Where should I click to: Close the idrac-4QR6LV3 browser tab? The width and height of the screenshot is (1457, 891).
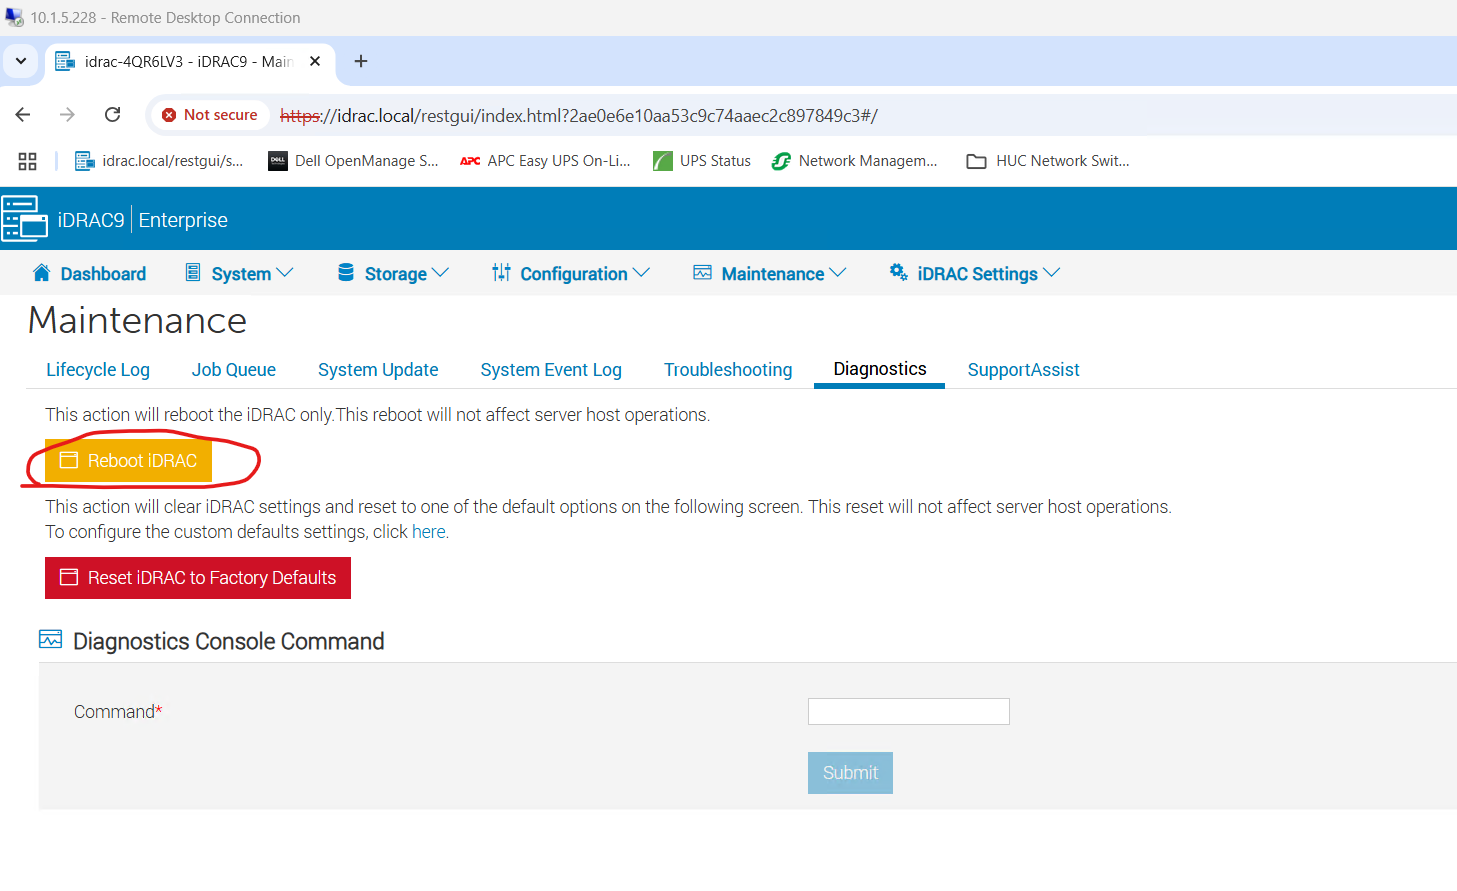(315, 61)
